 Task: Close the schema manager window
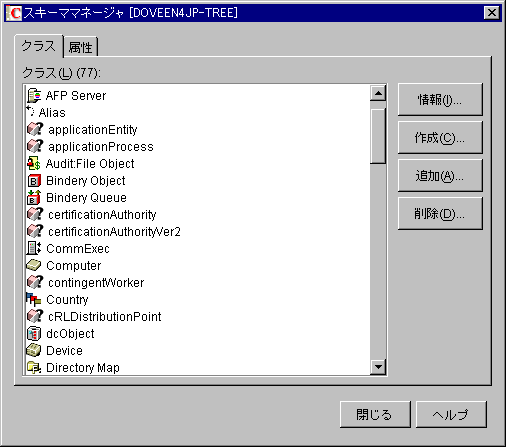point(492,13)
